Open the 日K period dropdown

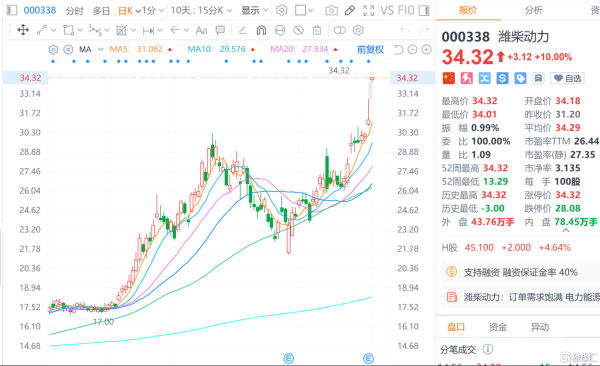coord(129,11)
